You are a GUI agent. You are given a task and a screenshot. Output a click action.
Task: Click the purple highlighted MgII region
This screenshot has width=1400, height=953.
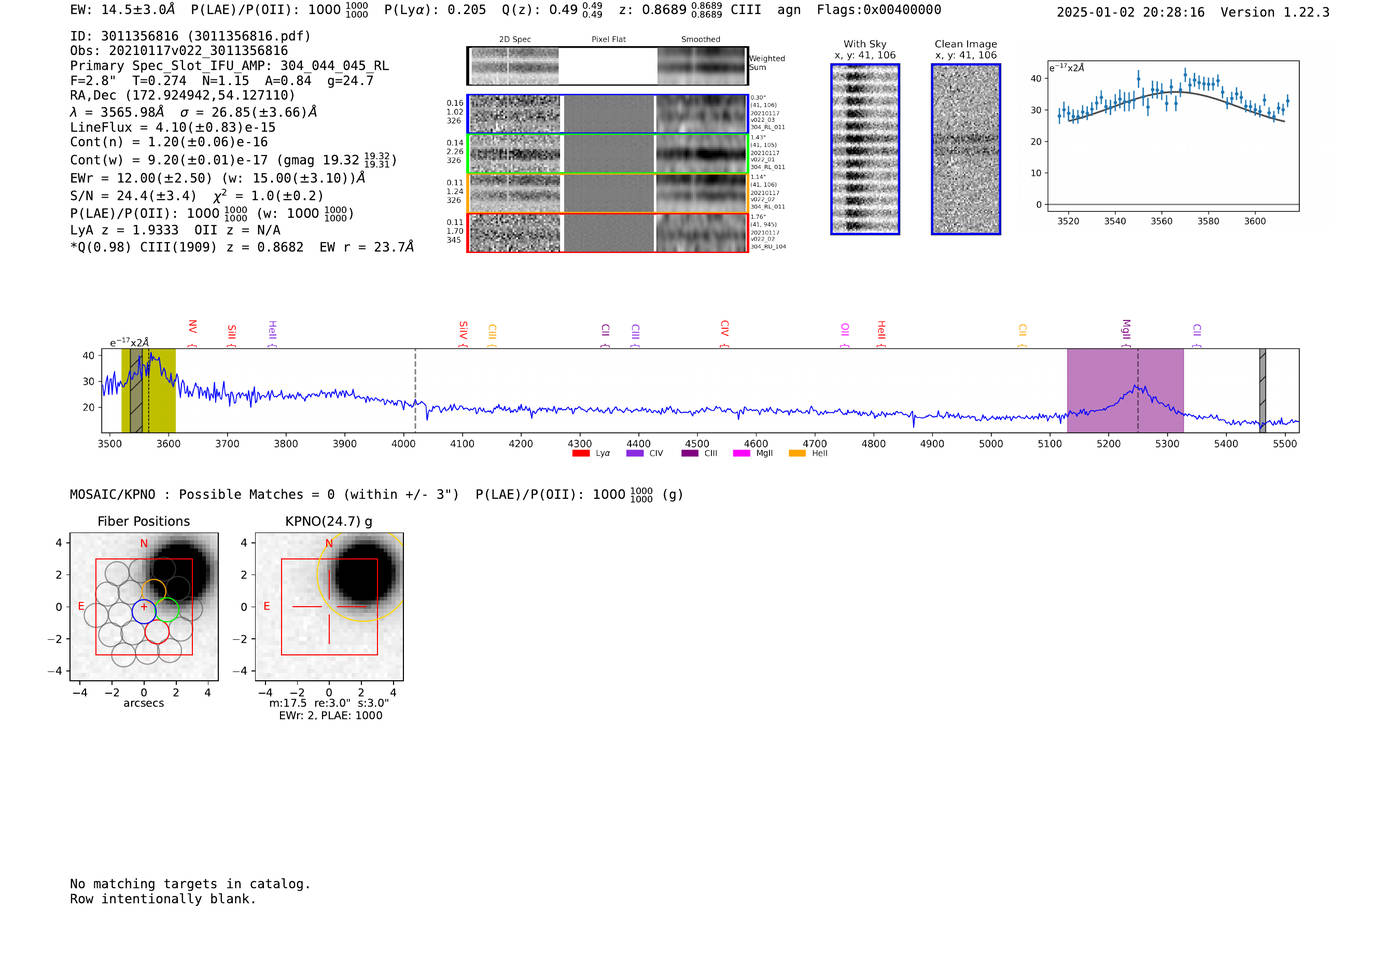[1125, 390]
